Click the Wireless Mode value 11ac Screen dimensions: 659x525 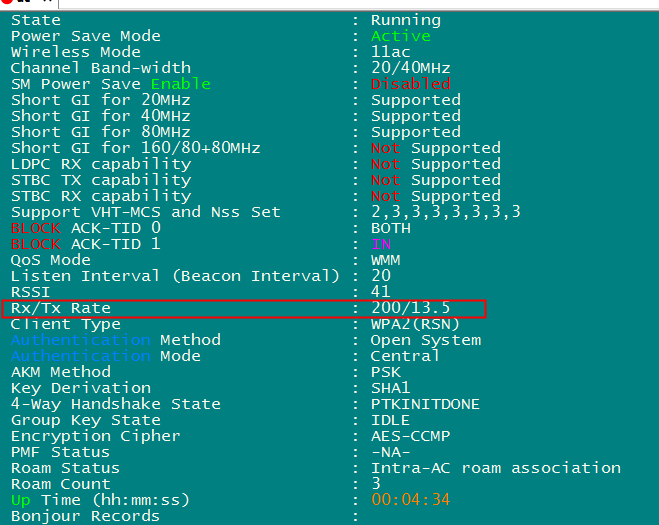pyautogui.click(x=390, y=52)
